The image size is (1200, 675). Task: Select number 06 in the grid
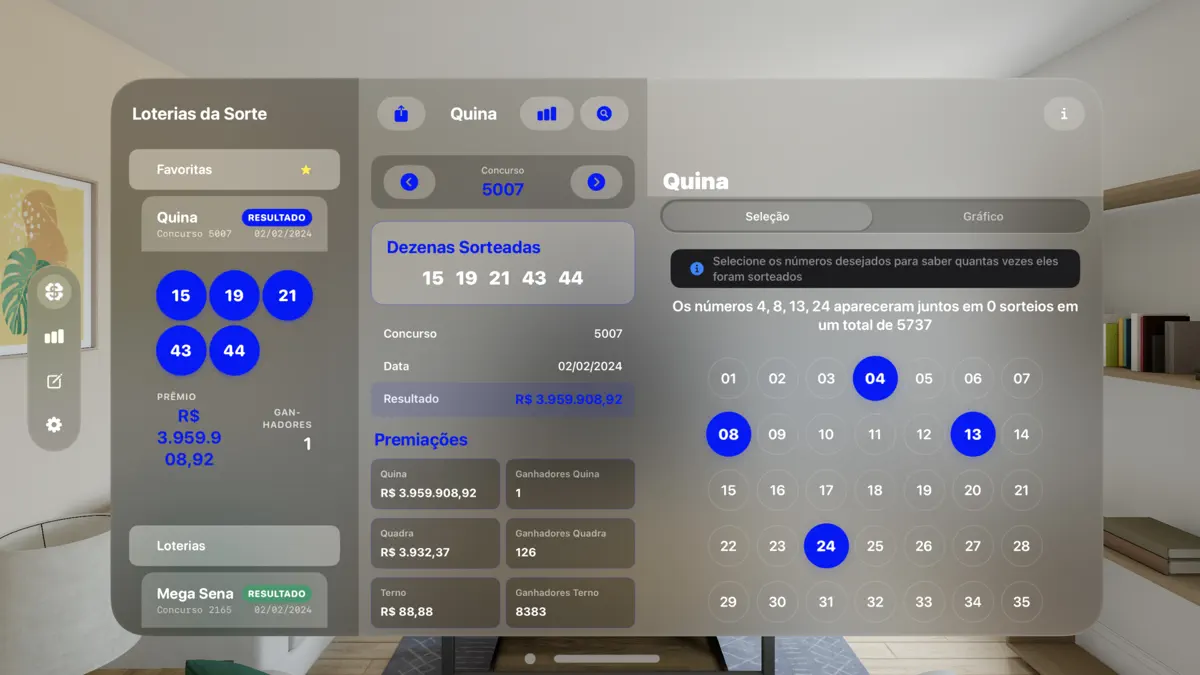coord(973,379)
